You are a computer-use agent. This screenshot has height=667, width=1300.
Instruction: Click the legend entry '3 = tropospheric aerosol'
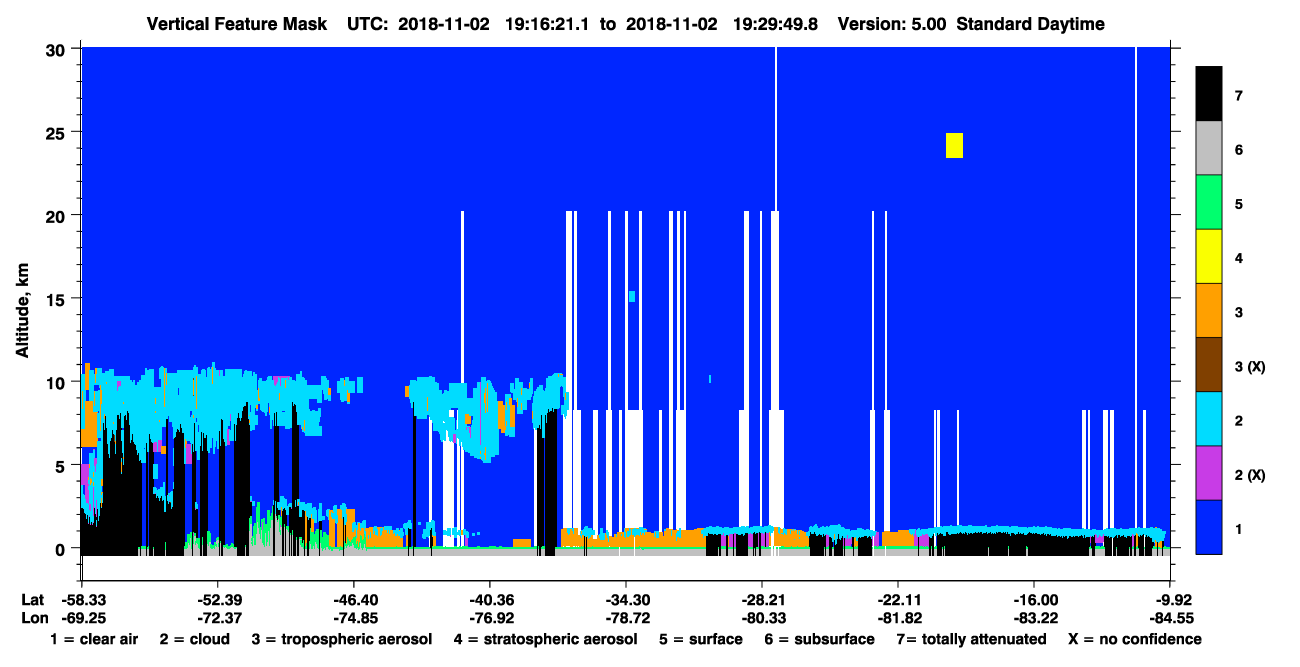341,639
